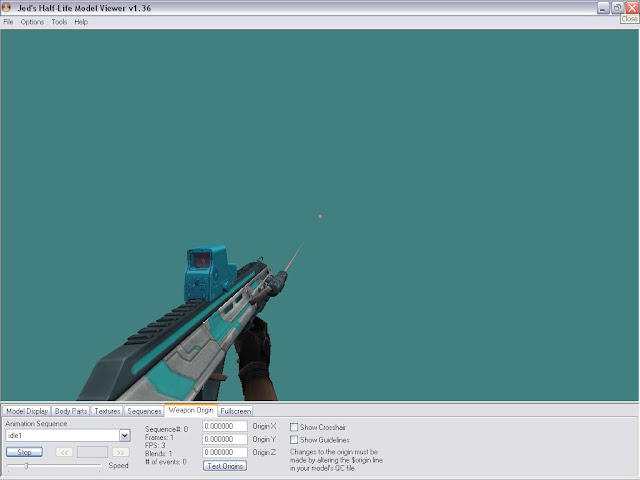Close the Model Viewer window
This screenshot has height=480, width=640.
coord(632,7)
